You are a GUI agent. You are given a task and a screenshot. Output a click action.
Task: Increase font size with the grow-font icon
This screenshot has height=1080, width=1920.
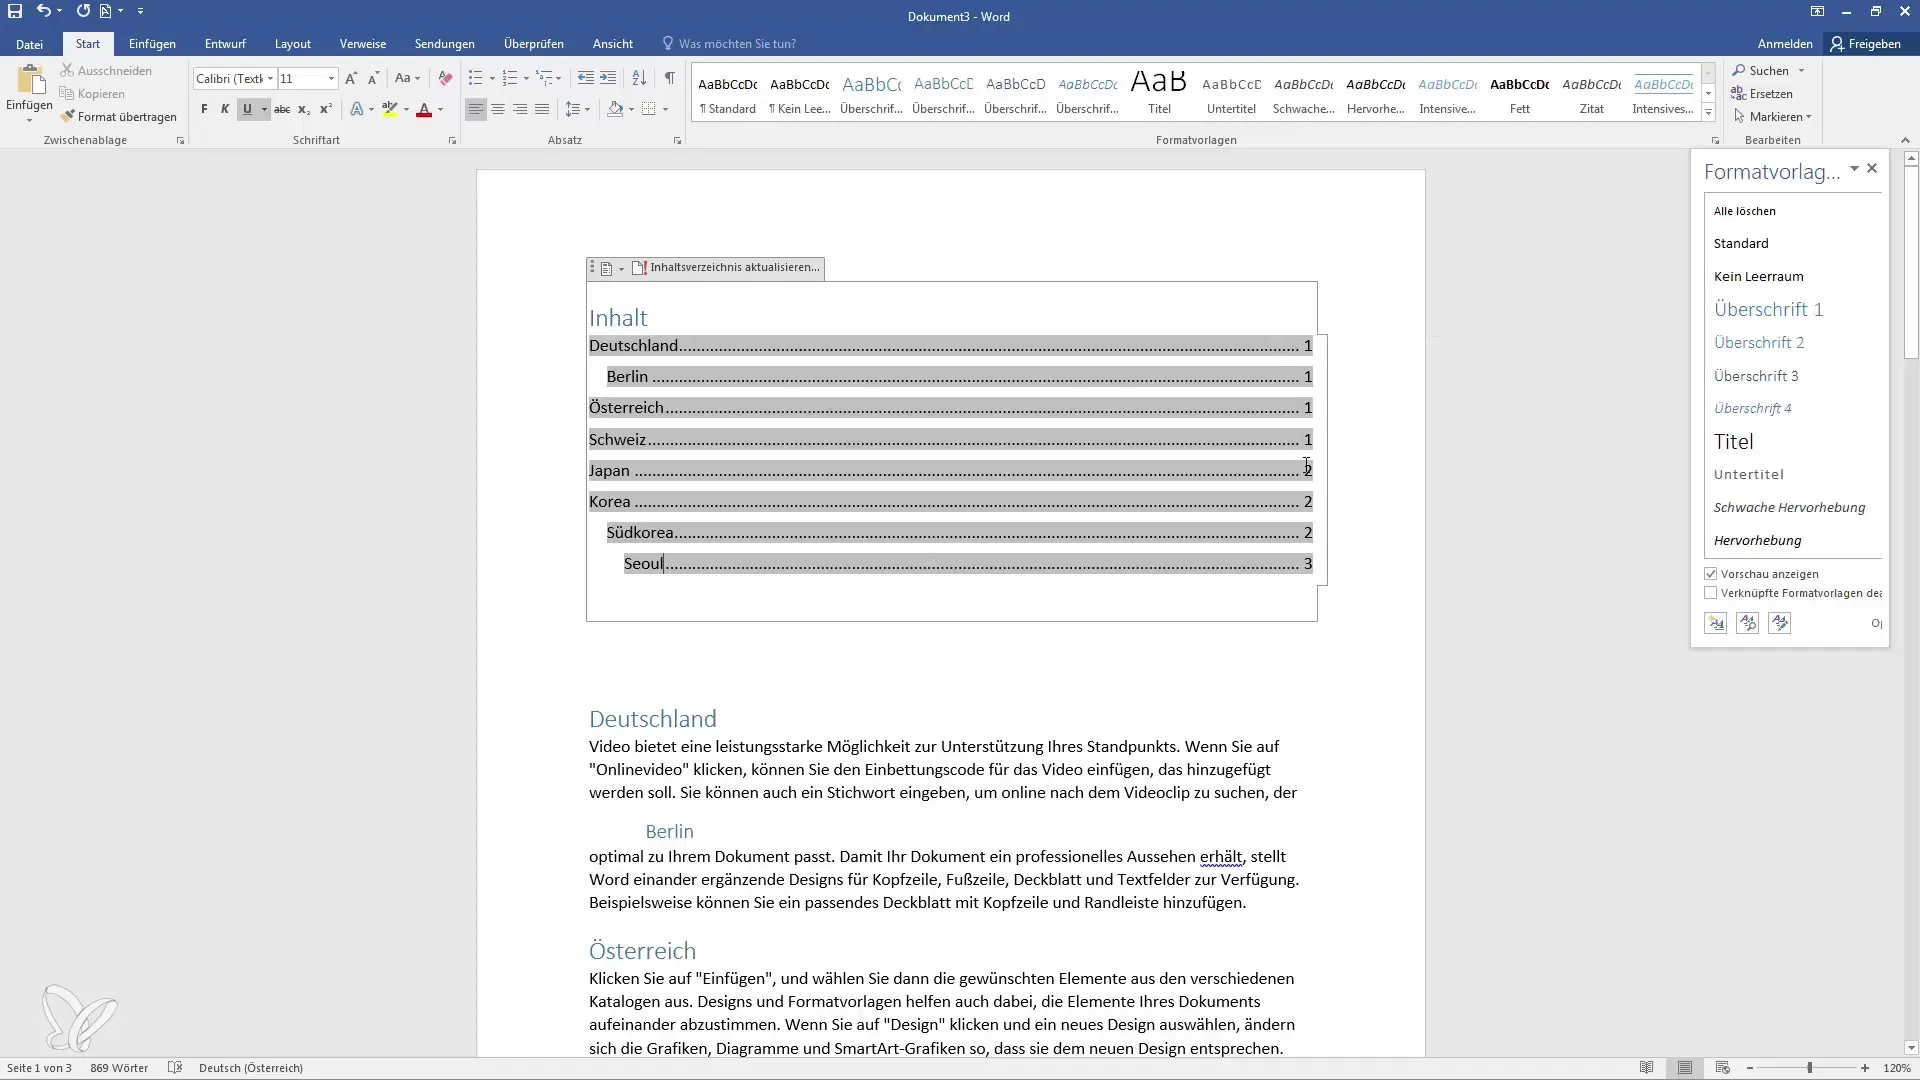click(x=351, y=78)
